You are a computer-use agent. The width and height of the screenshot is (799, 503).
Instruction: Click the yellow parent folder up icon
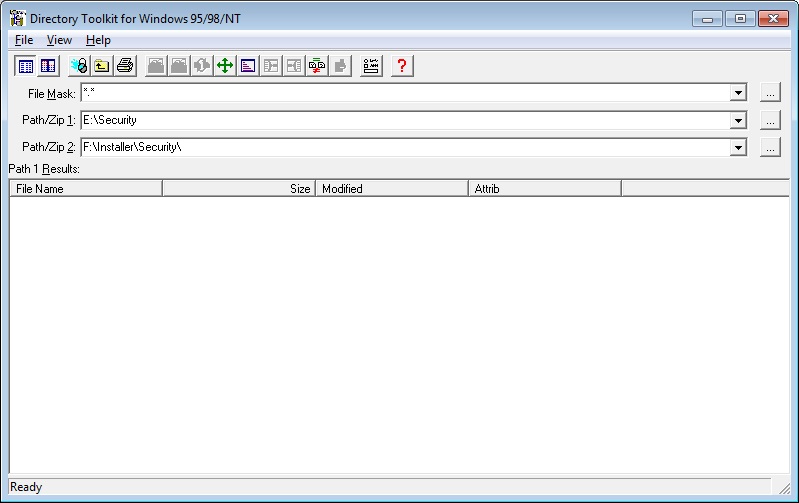(x=102, y=66)
